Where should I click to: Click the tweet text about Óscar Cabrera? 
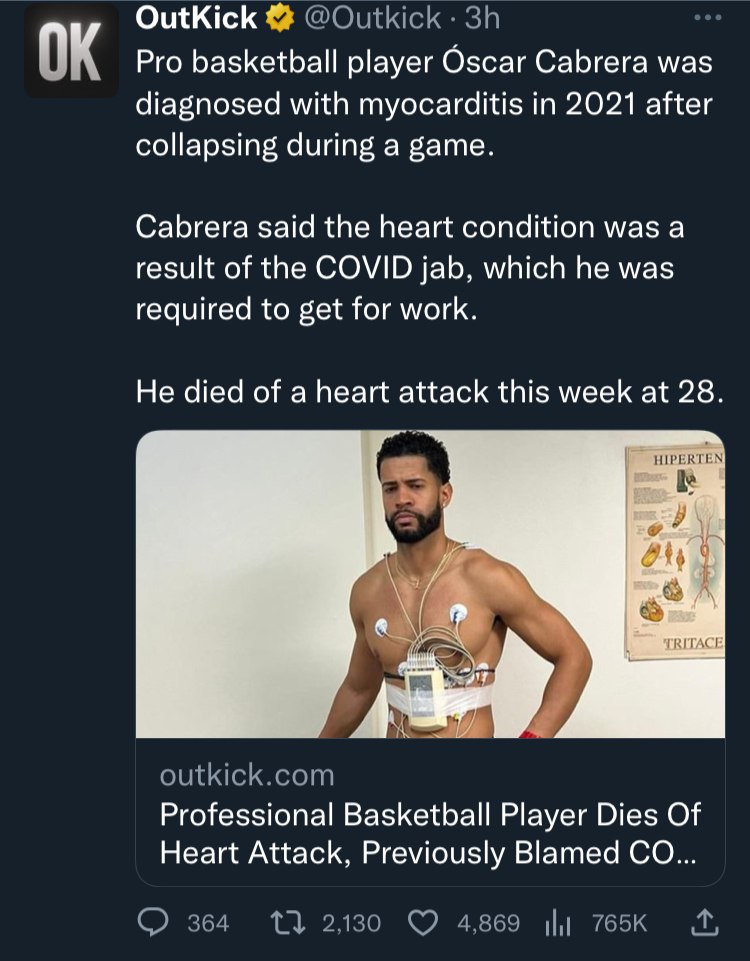coord(429,227)
